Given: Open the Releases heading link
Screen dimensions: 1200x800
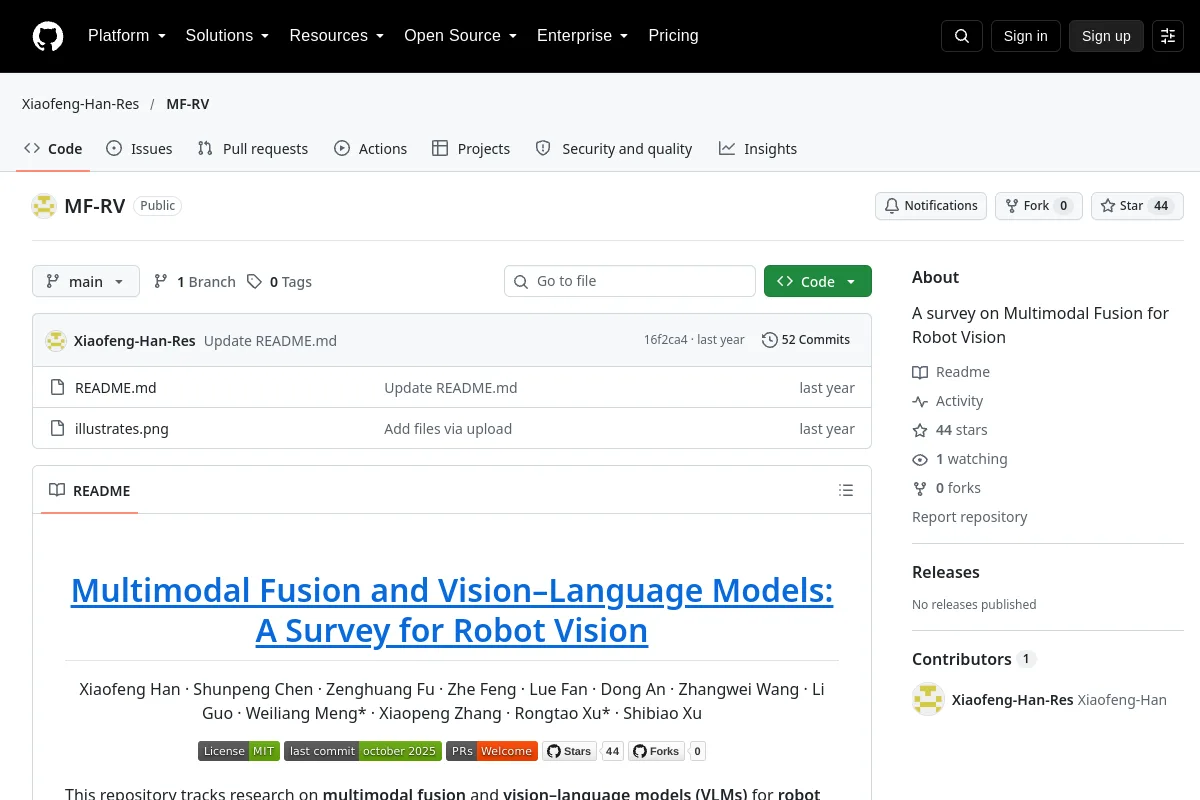Looking at the screenshot, I should (946, 572).
